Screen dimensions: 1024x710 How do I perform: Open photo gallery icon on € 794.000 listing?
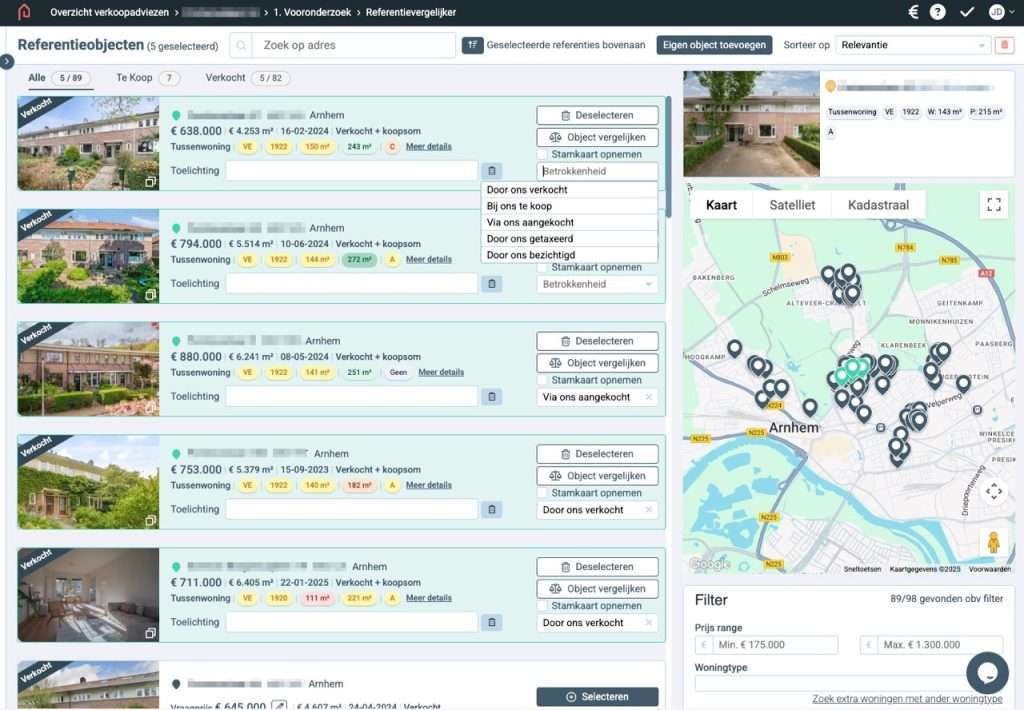coord(150,295)
